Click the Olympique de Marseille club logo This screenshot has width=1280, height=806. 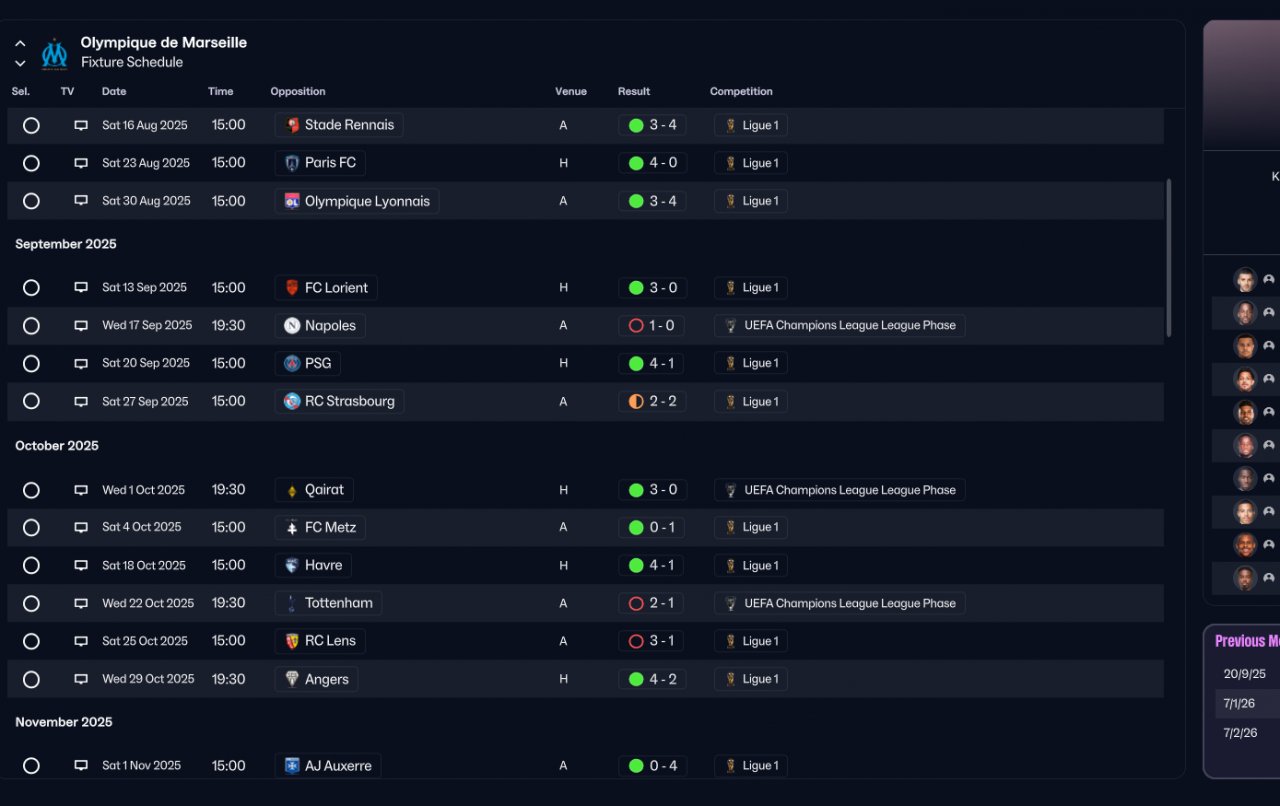(54, 53)
